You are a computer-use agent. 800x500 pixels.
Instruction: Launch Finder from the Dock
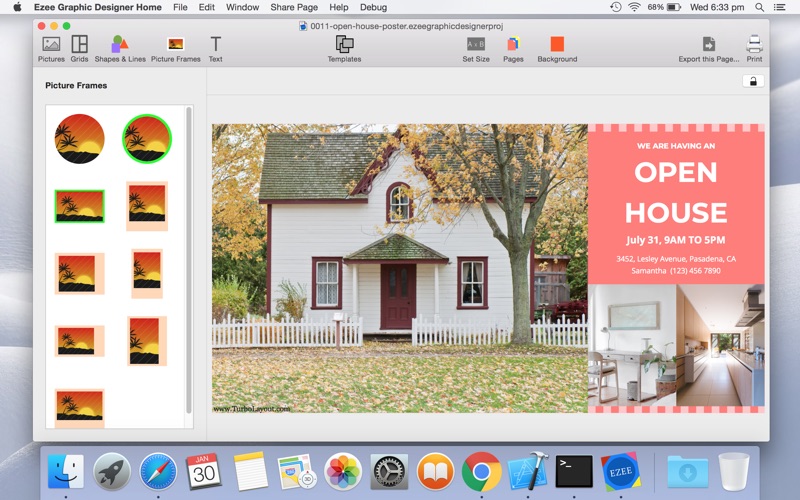point(66,471)
